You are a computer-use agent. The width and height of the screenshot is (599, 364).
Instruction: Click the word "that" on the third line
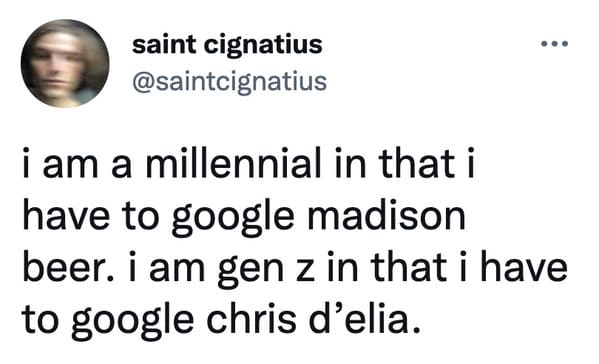click(409, 266)
